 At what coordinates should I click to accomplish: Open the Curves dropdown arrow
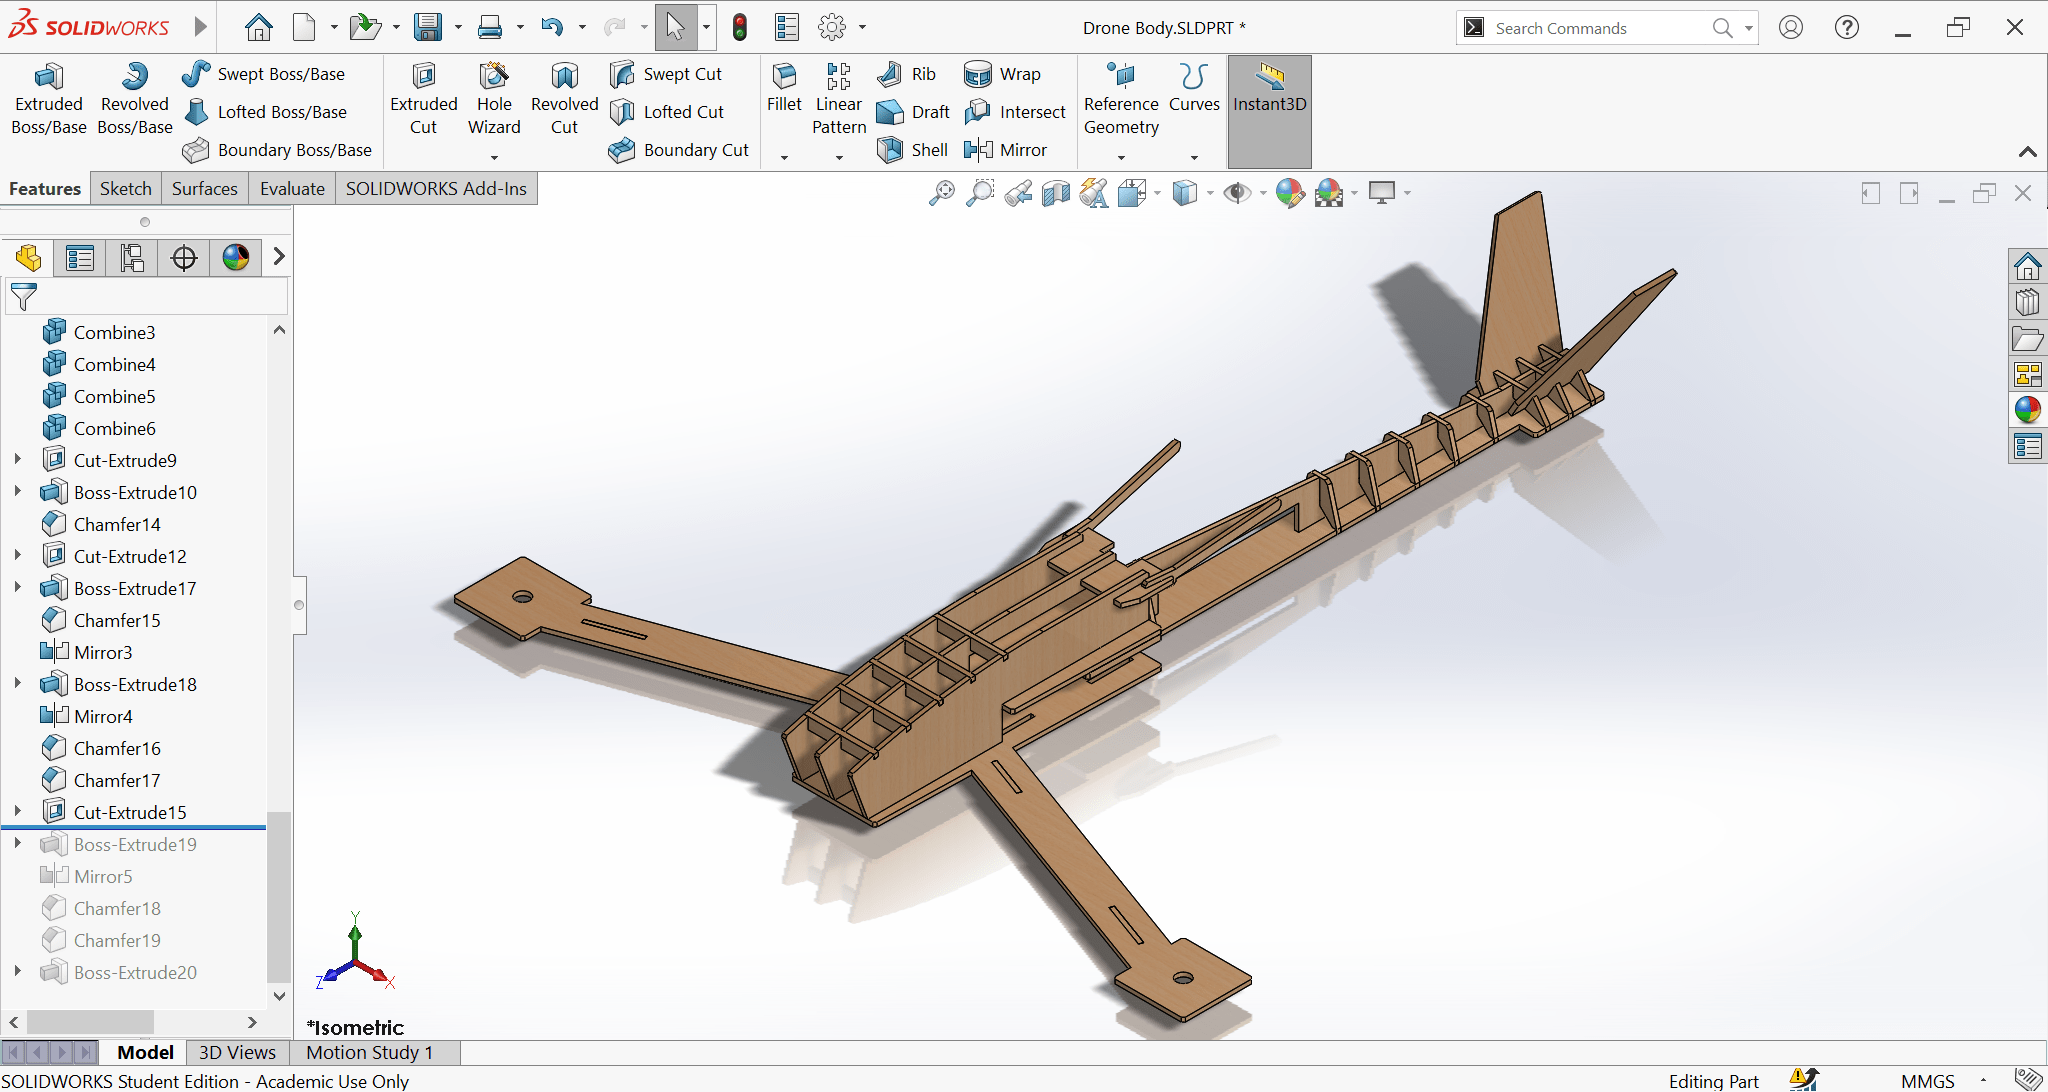point(1194,157)
